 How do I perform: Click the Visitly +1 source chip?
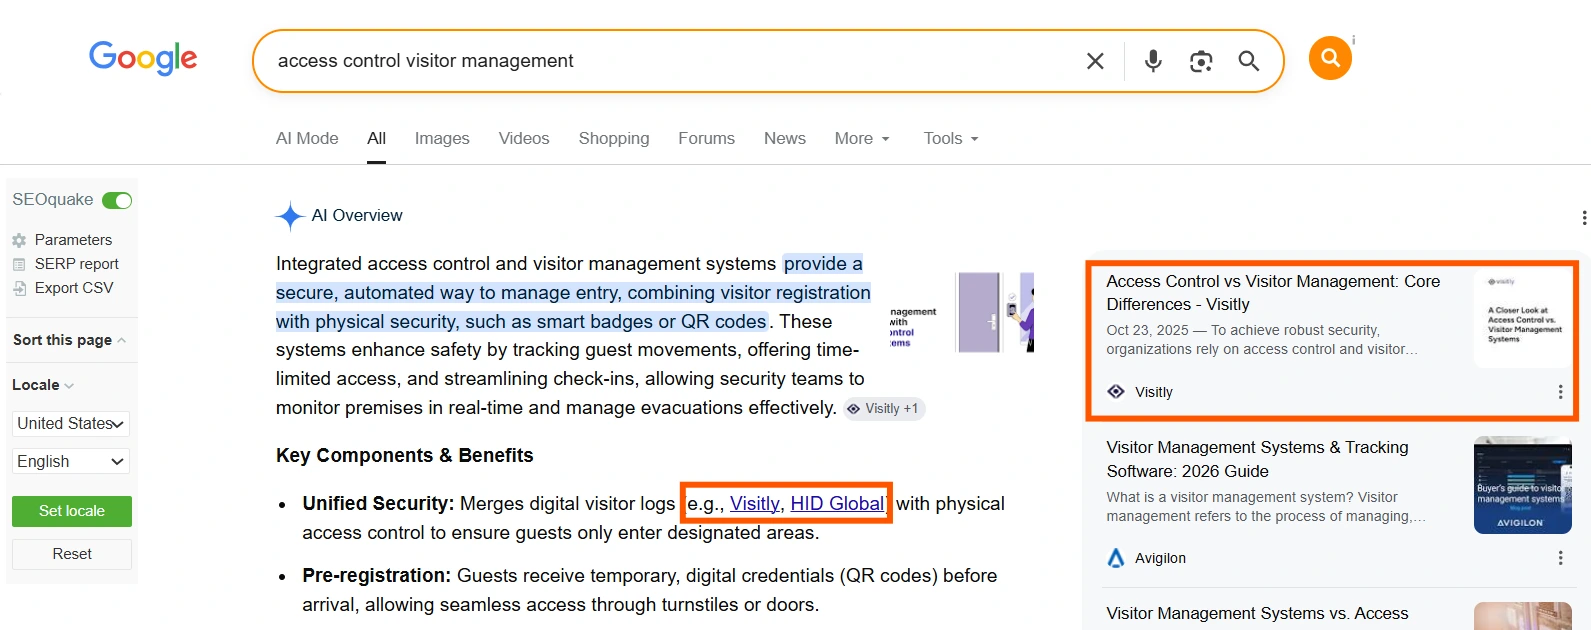coord(884,409)
